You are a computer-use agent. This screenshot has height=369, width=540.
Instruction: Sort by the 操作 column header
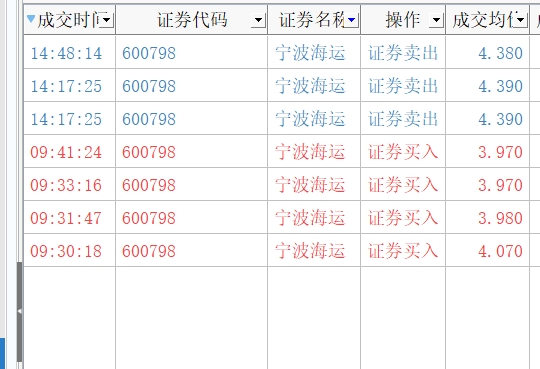tap(403, 20)
